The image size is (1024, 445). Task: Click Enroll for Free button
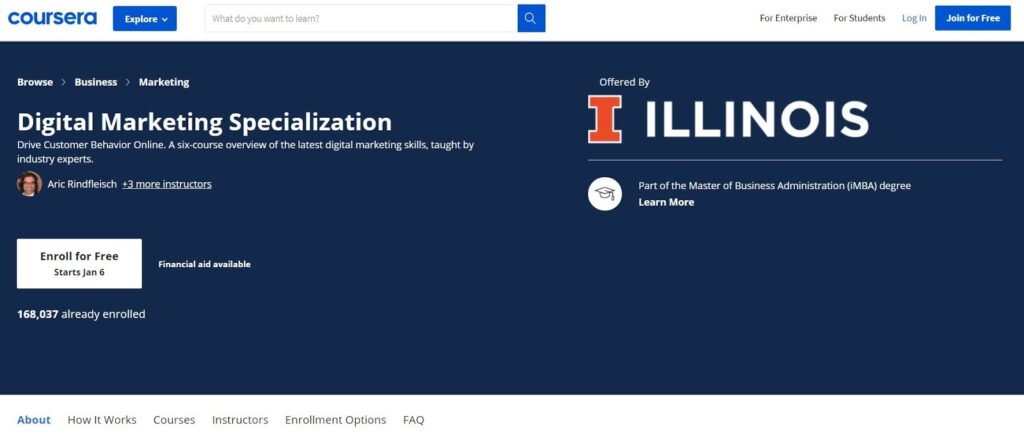(x=79, y=263)
